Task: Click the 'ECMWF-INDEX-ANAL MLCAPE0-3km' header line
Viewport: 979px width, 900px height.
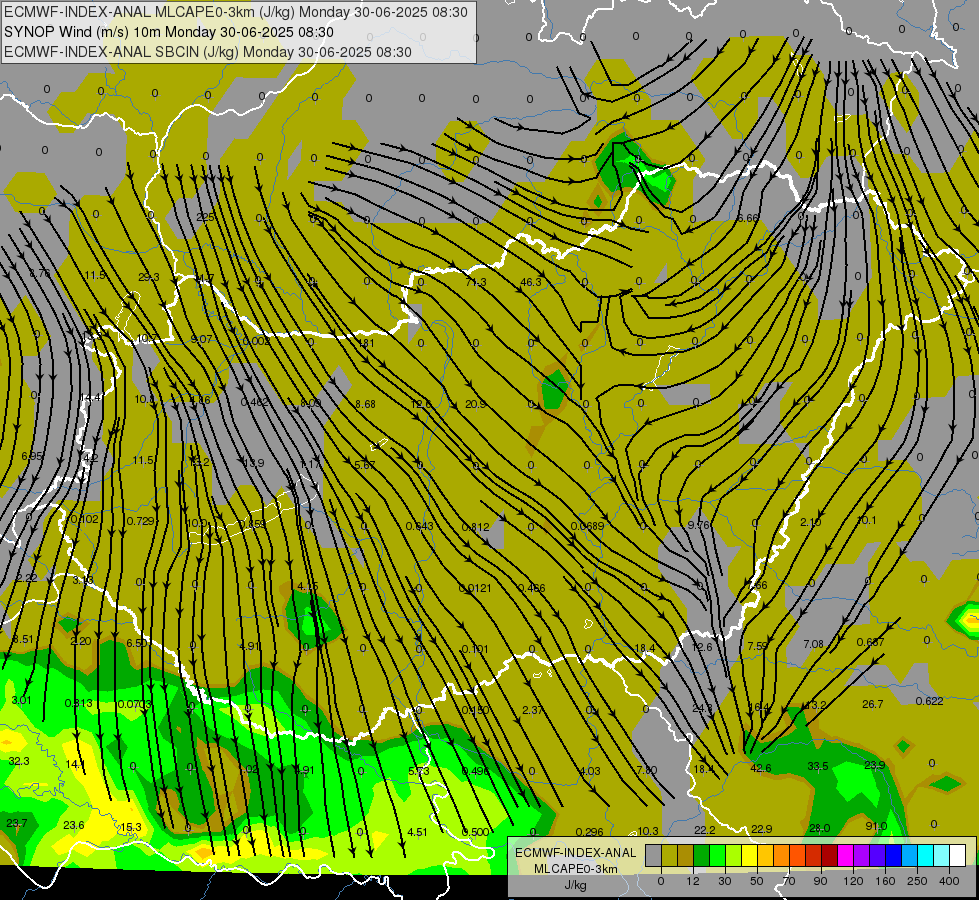Action: (x=235, y=12)
